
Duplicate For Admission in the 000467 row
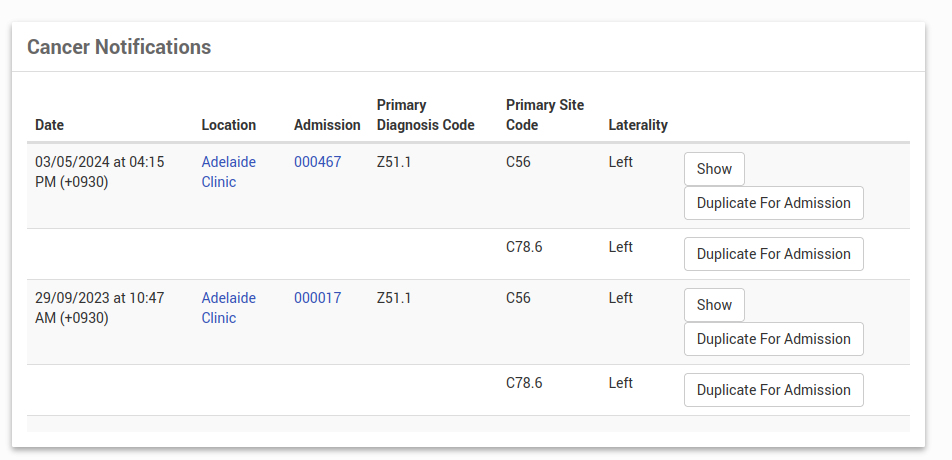coord(773,203)
